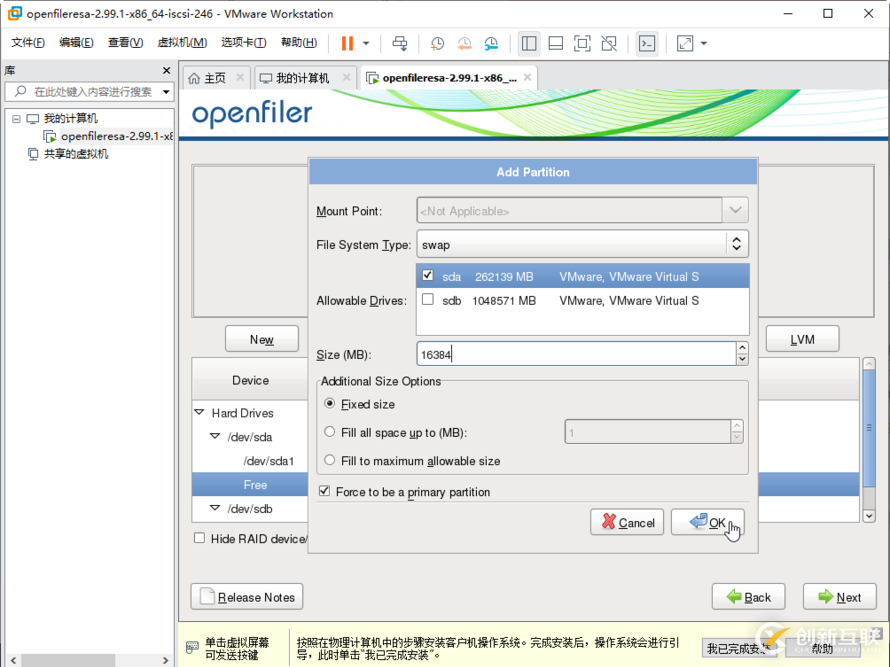Uncheck Force to be a primary partition
890x667 pixels.
(x=324, y=491)
